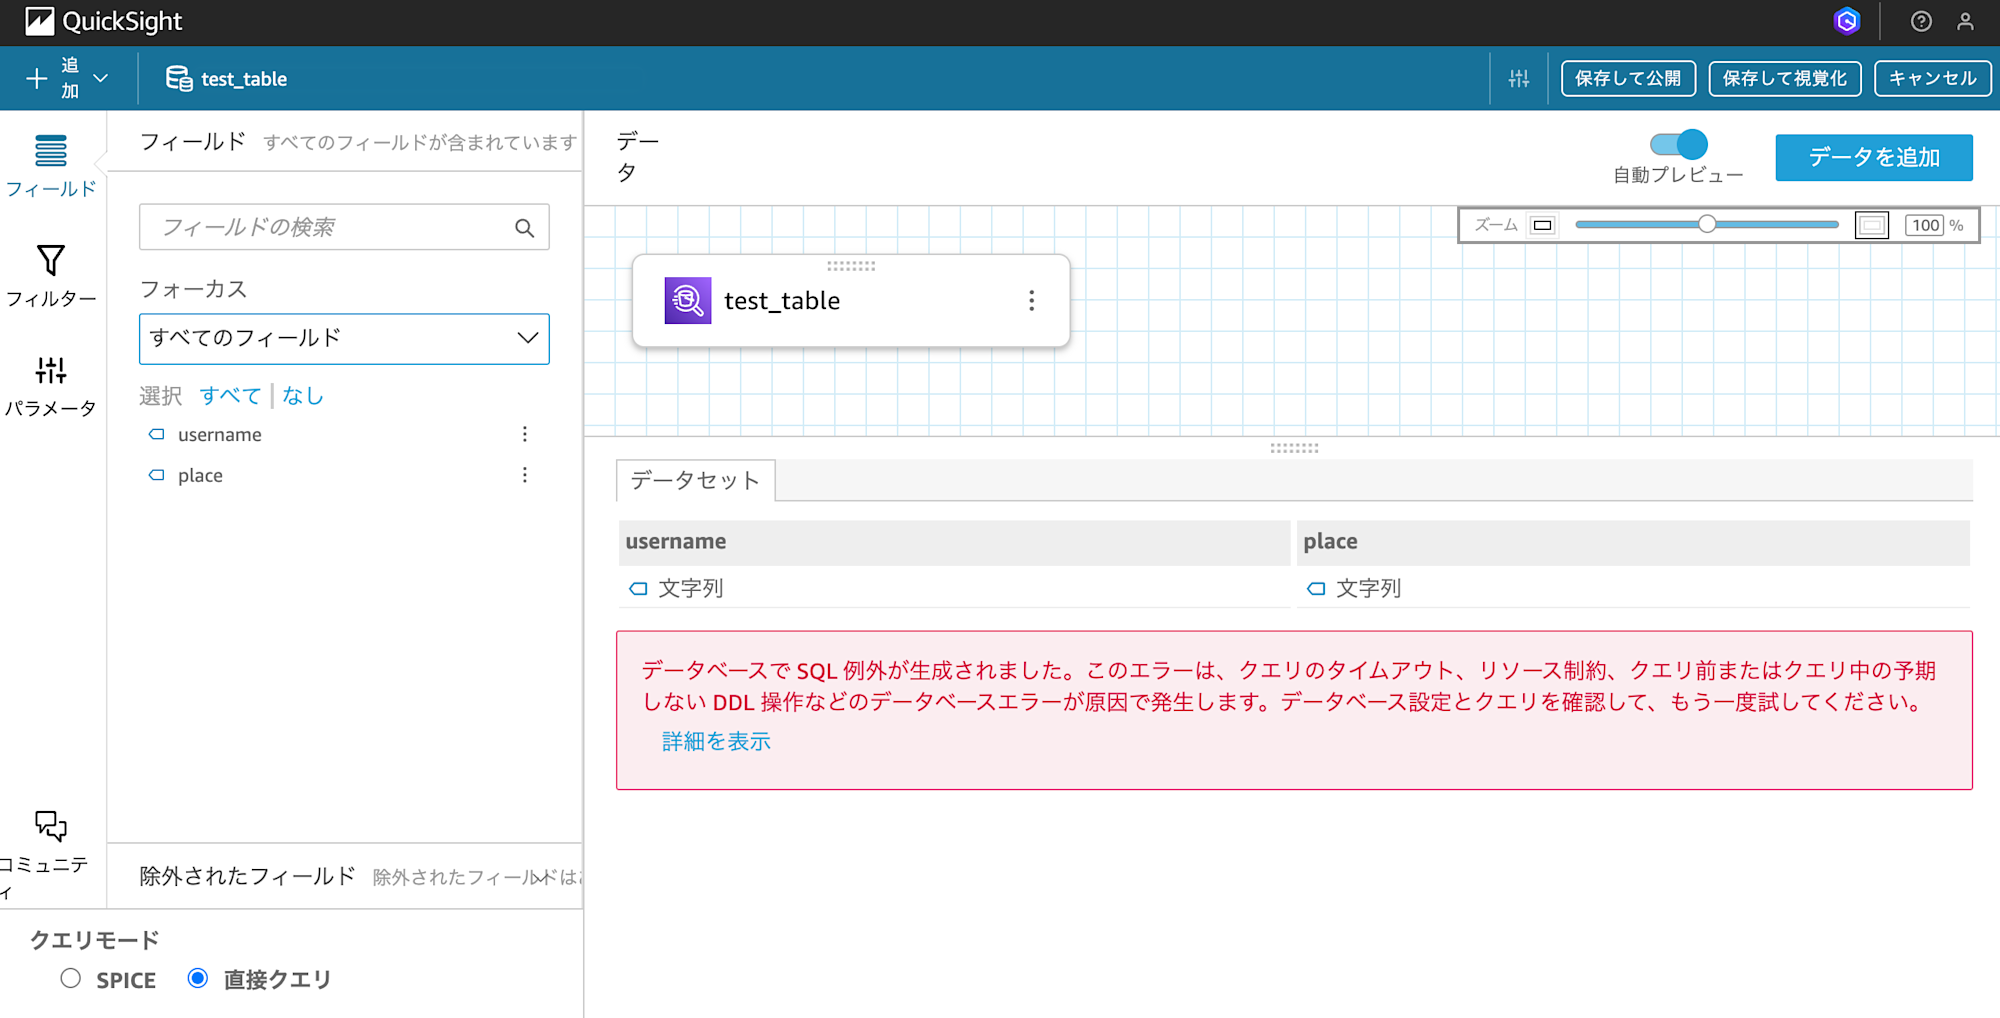Click the field search magnifier icon

click(524, 228)
